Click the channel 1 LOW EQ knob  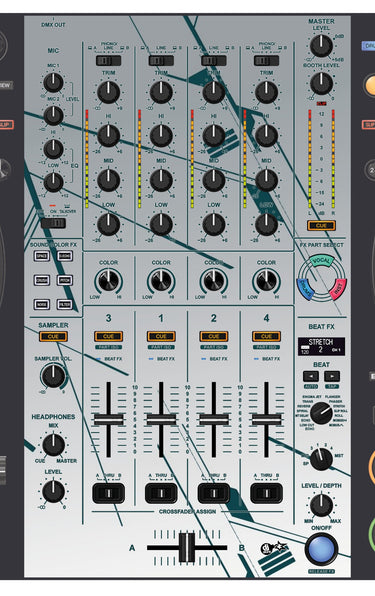(161, 224)
